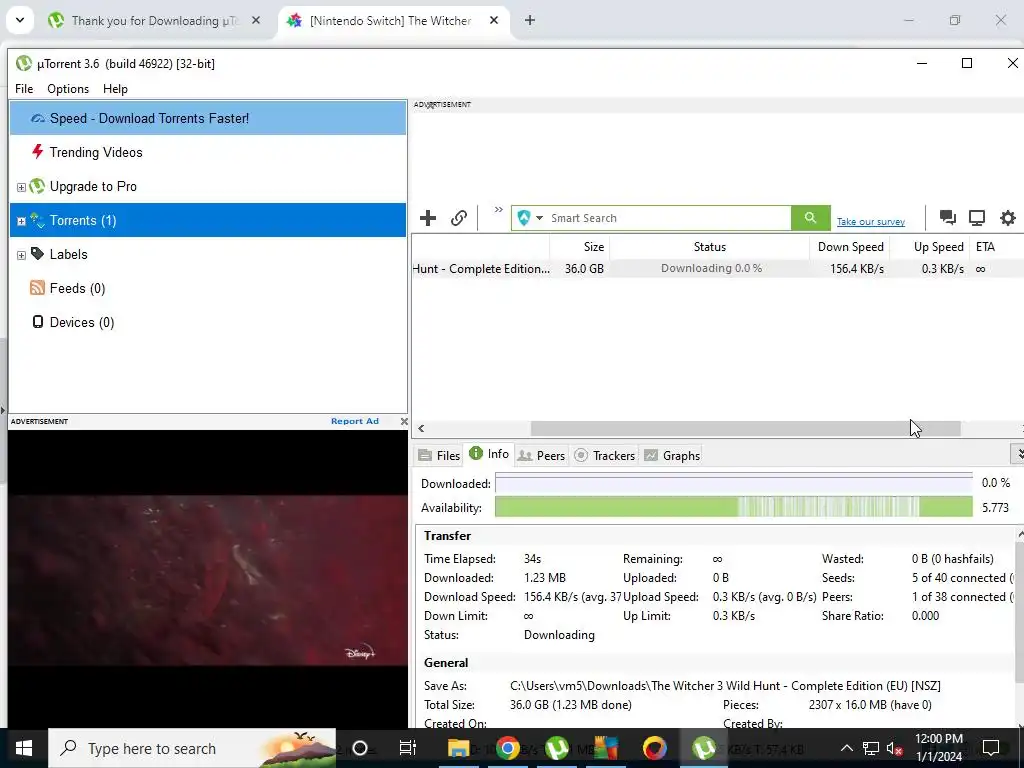Click the taskbar Type here to search box

pos(192,748)
